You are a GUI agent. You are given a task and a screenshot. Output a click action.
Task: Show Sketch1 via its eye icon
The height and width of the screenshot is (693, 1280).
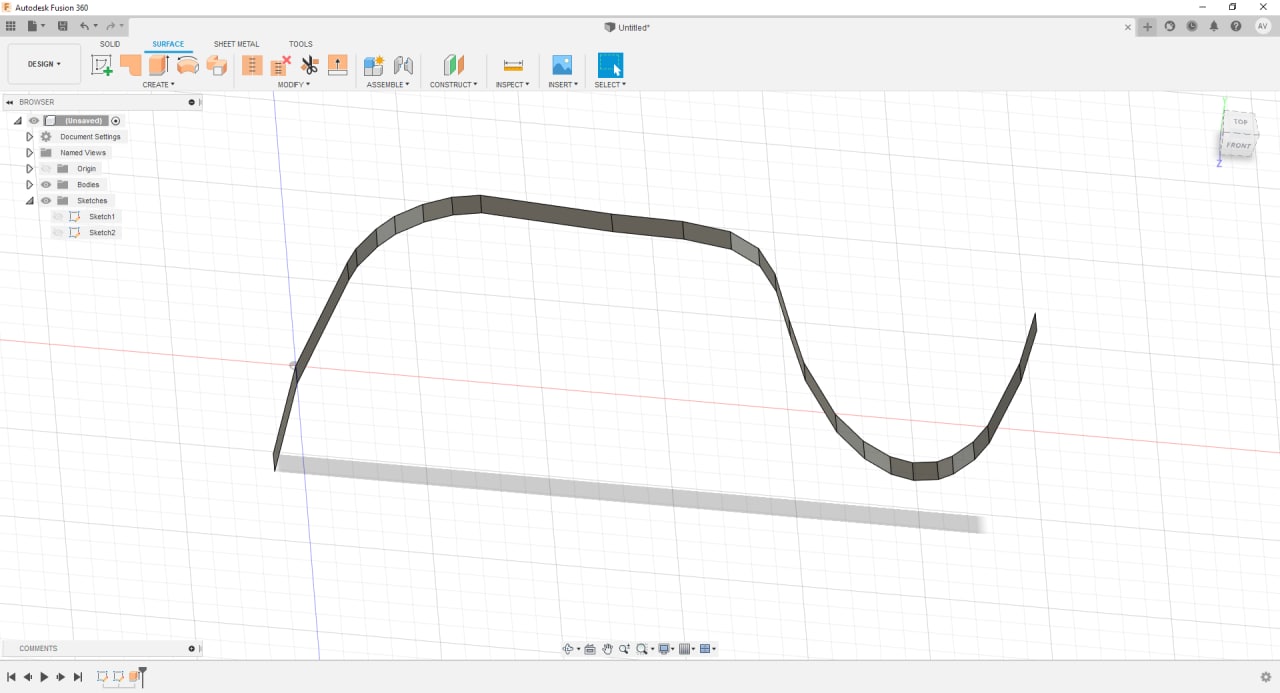tap(58, 217)
